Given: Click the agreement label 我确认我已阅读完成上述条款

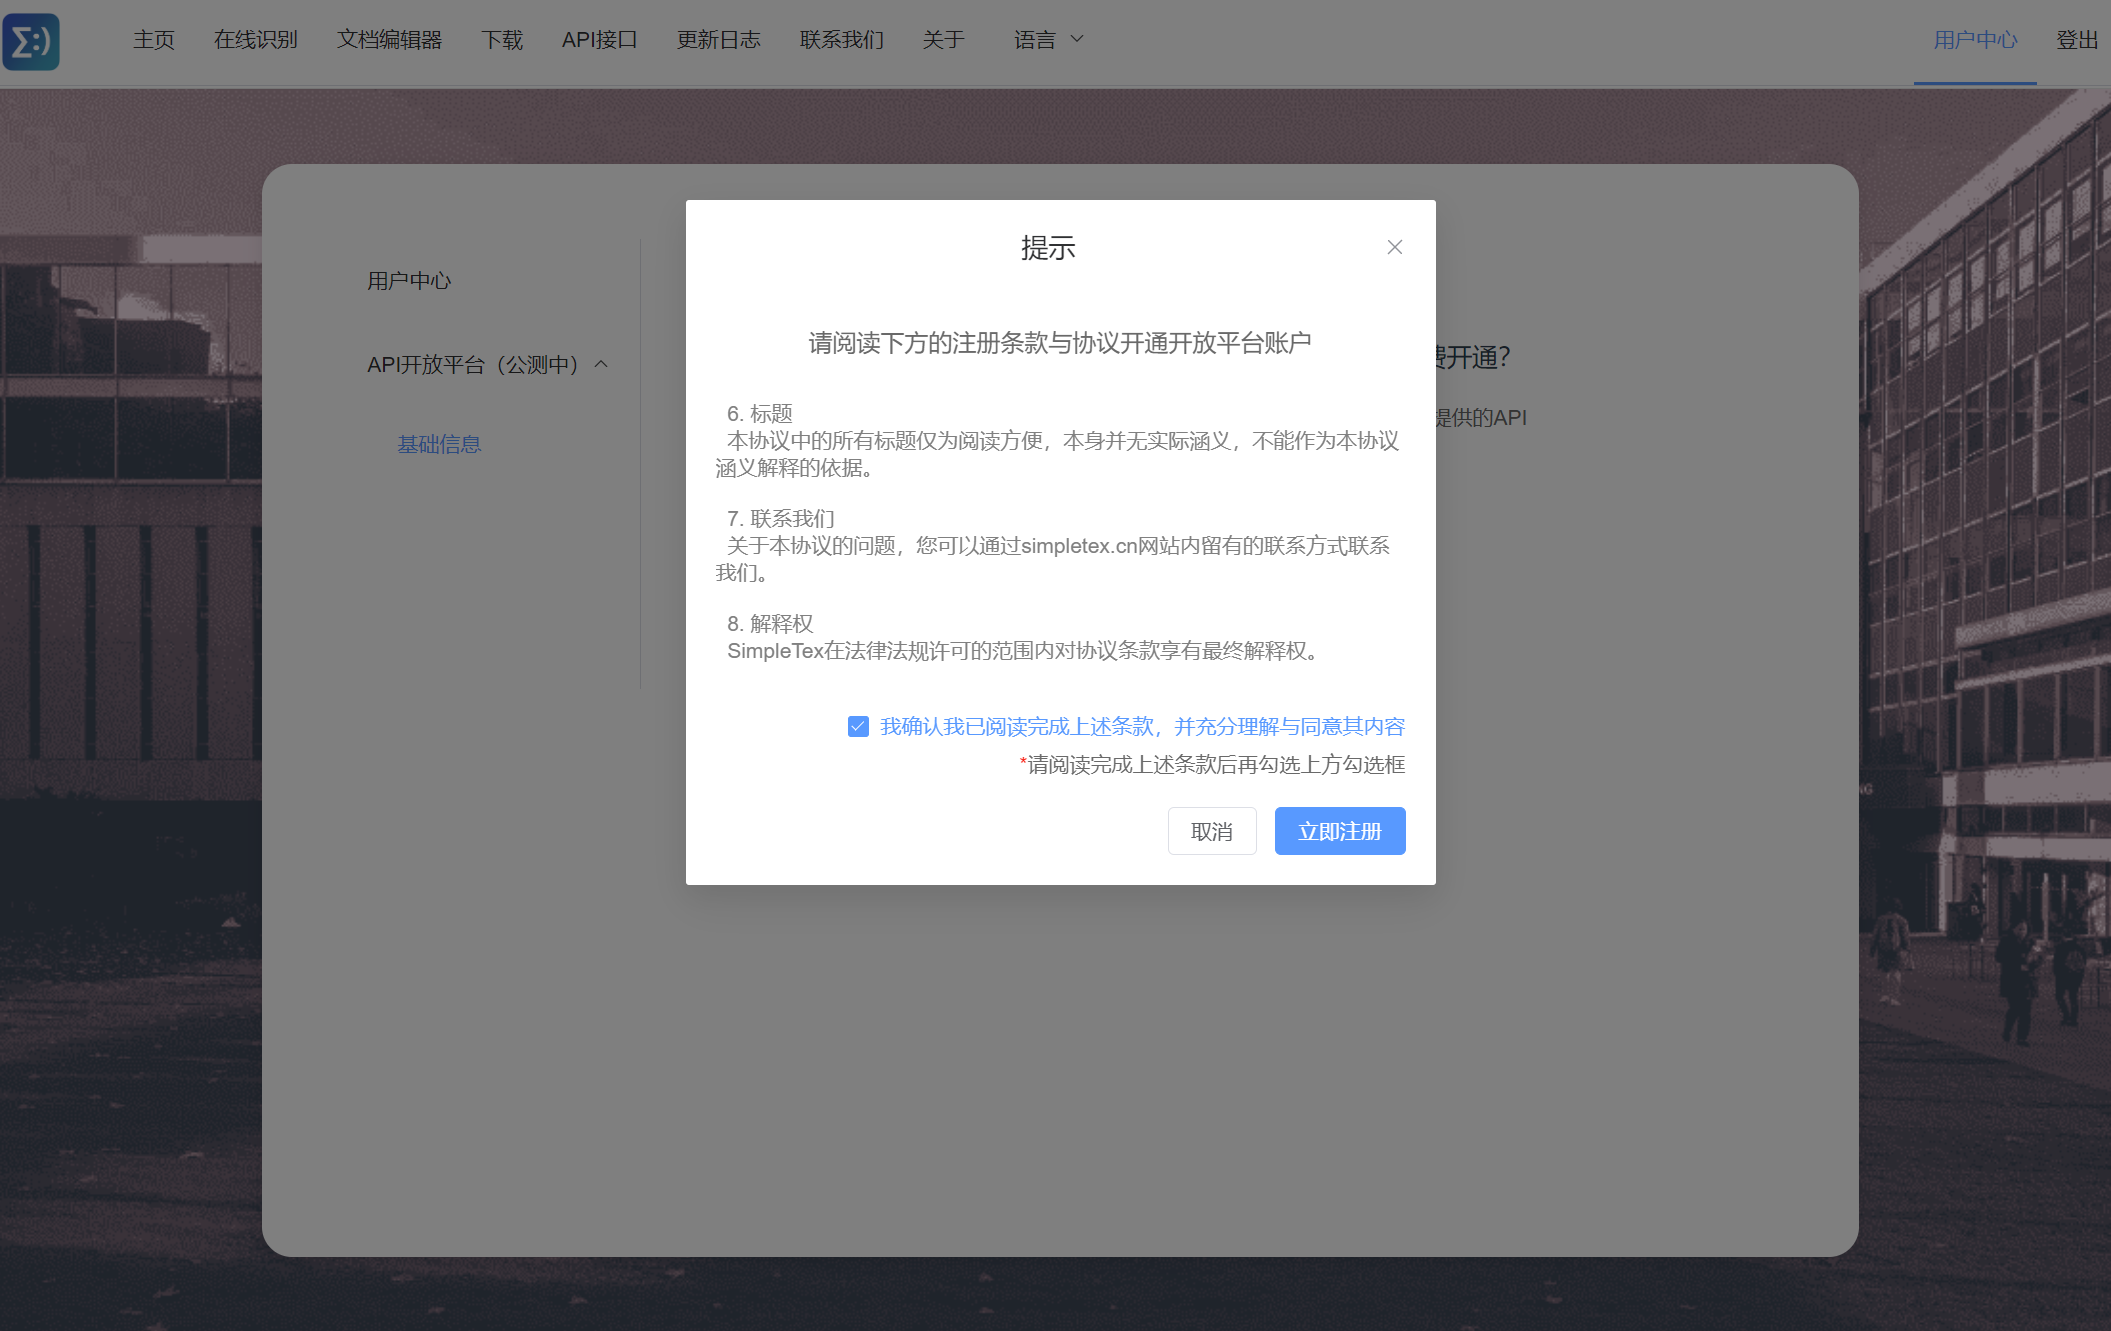Looking at the screenshot, I should pyautogui.click(x=1142, y=726).
